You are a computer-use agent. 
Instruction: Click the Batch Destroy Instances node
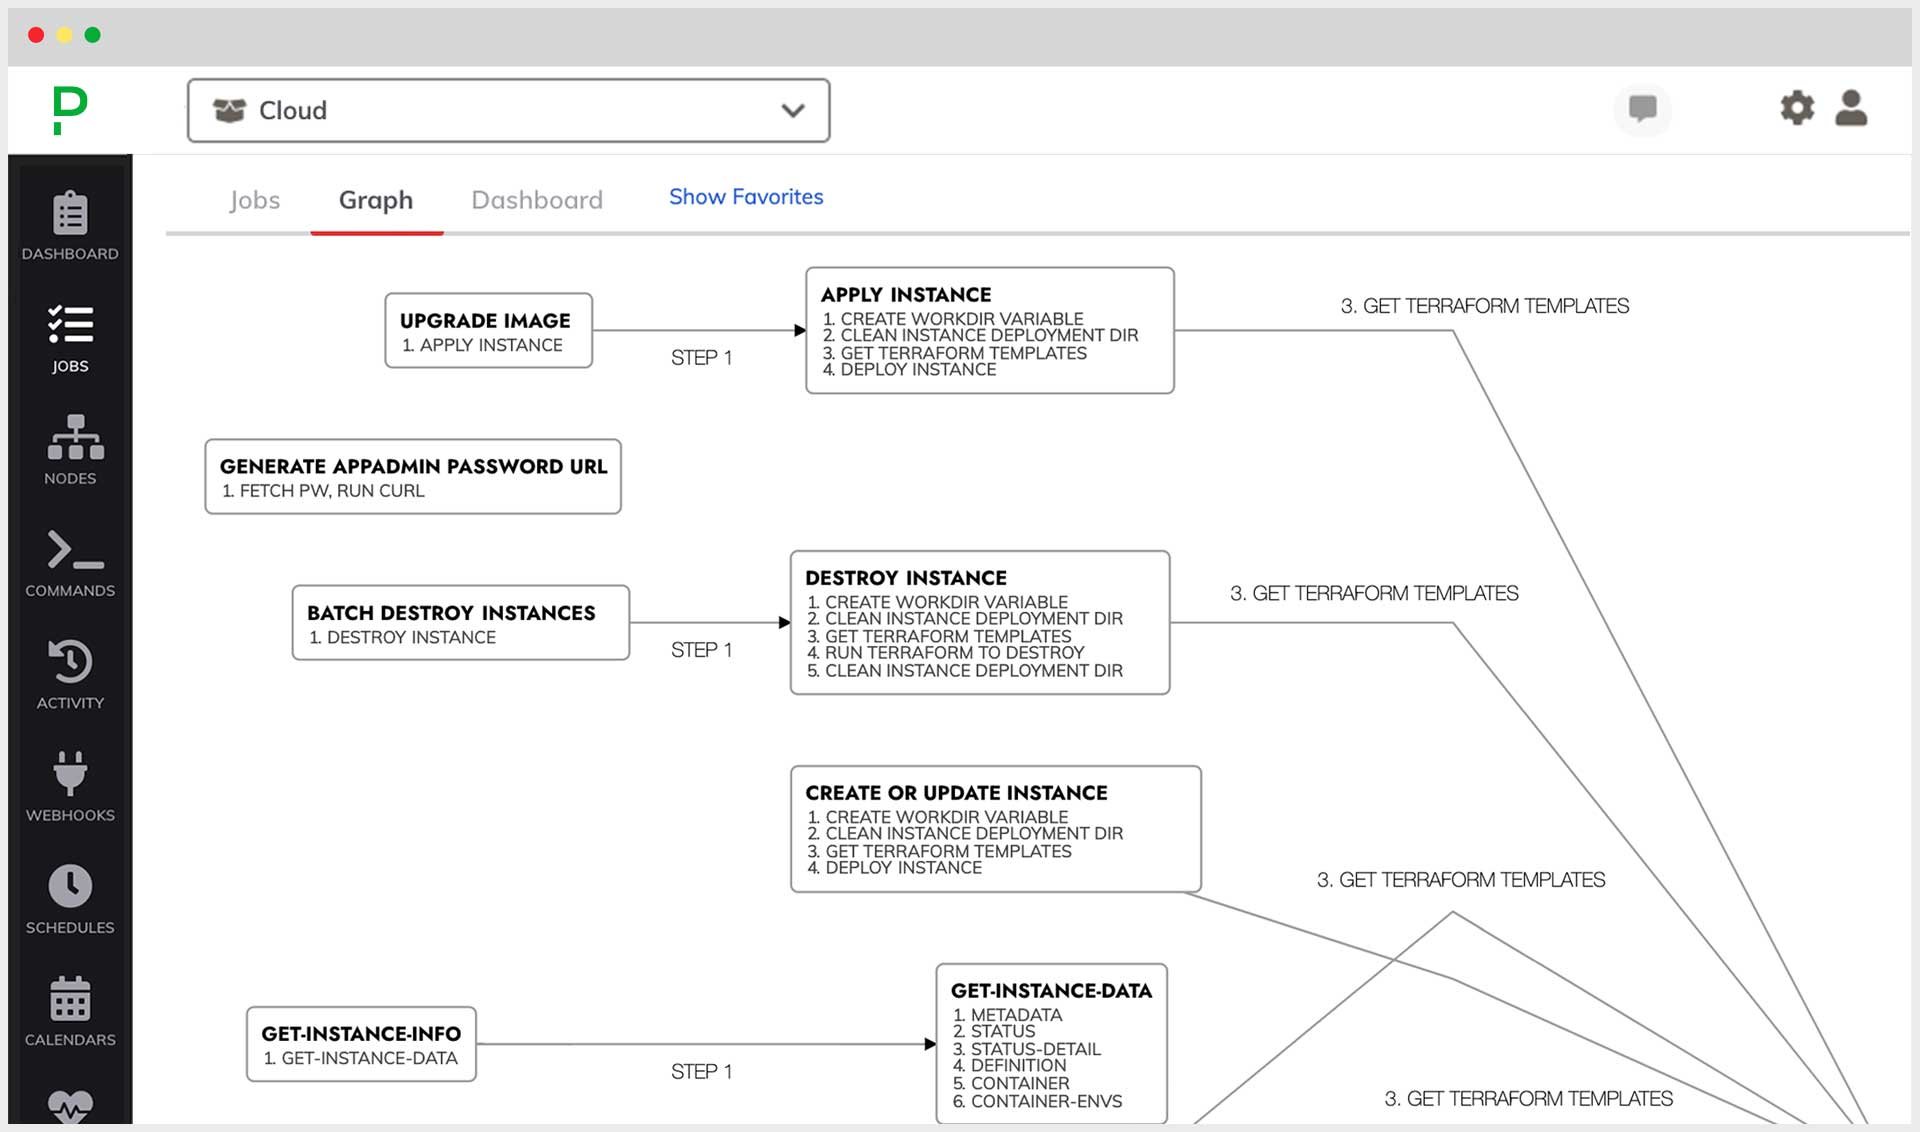(x=460, y=622)
